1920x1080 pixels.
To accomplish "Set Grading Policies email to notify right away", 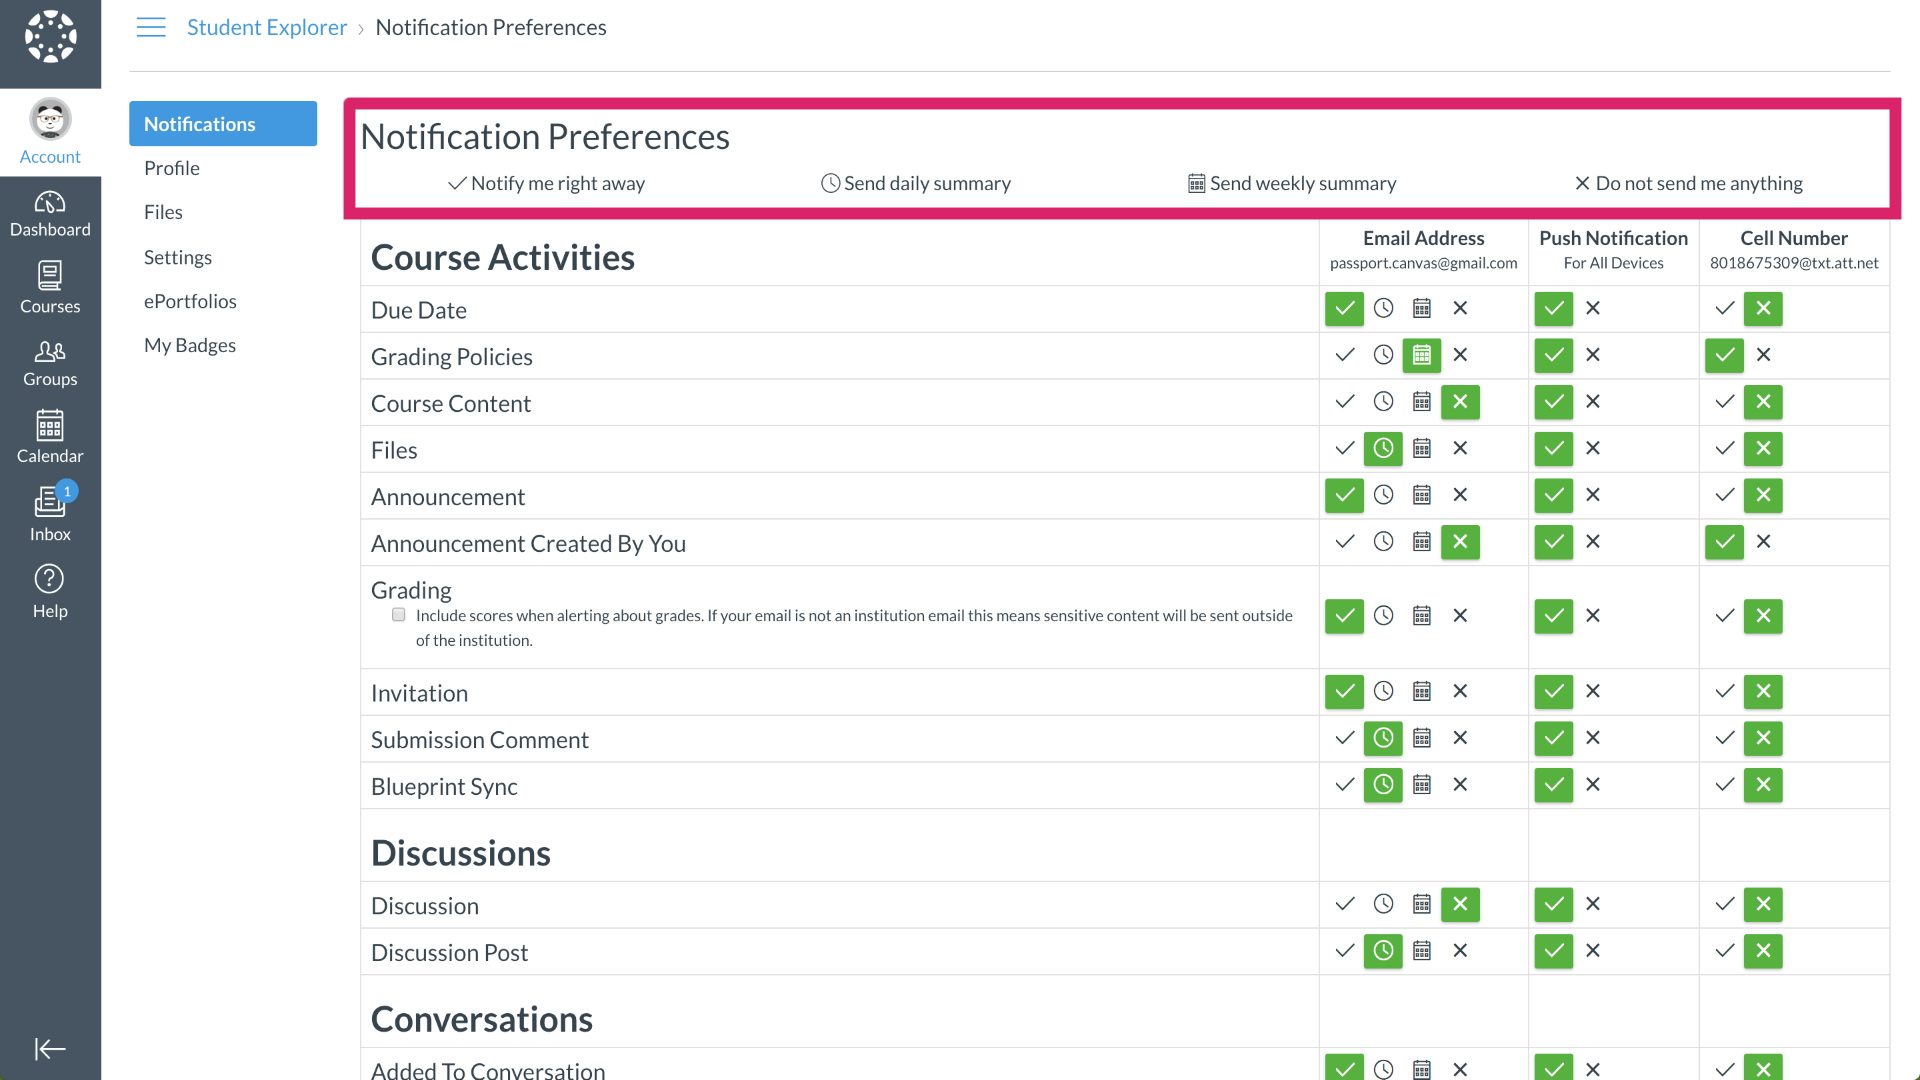I will [x=1345, y=355].
